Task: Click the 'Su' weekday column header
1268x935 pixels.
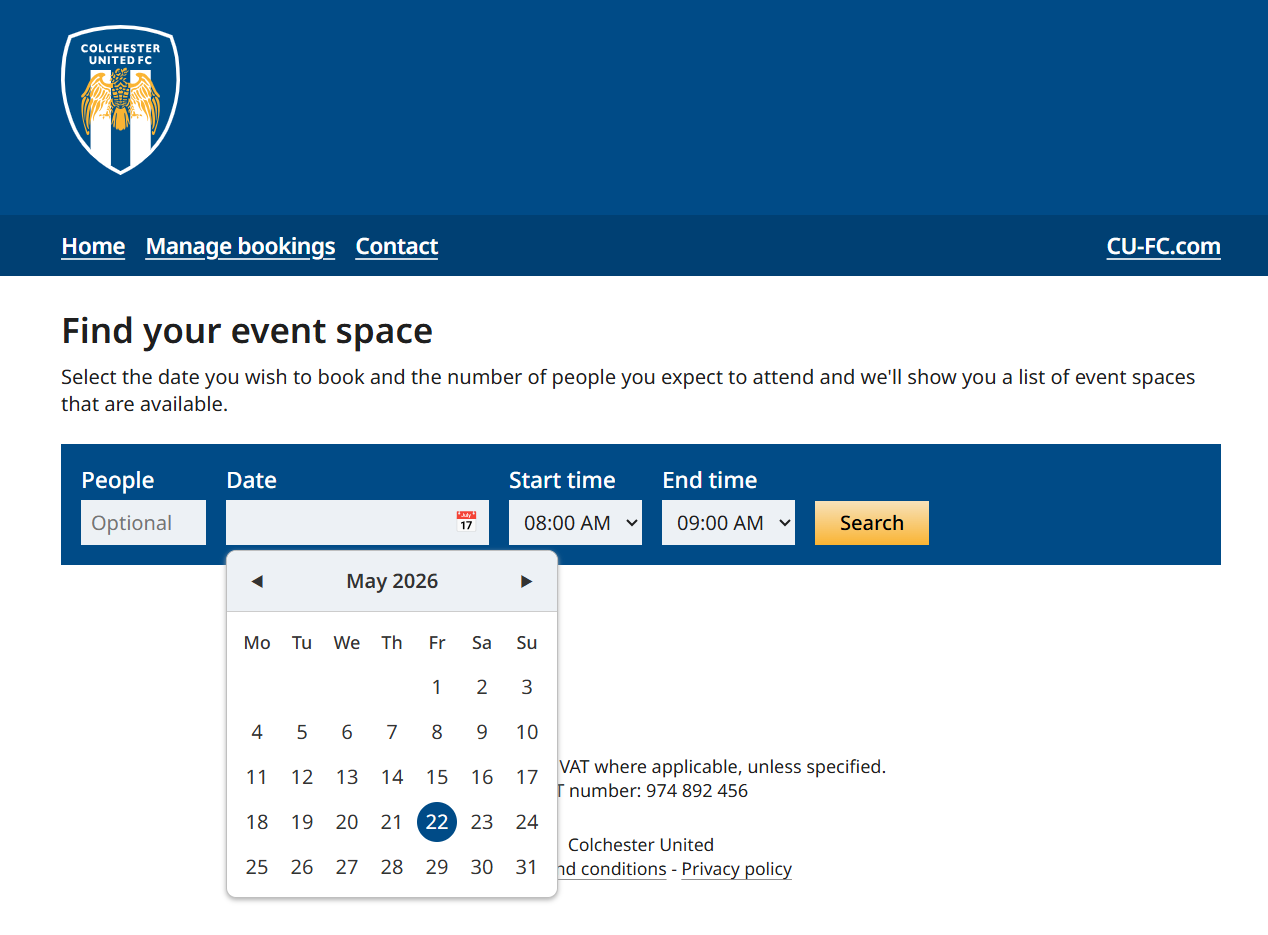Action: pyautogui.click(x=527, y=643)
